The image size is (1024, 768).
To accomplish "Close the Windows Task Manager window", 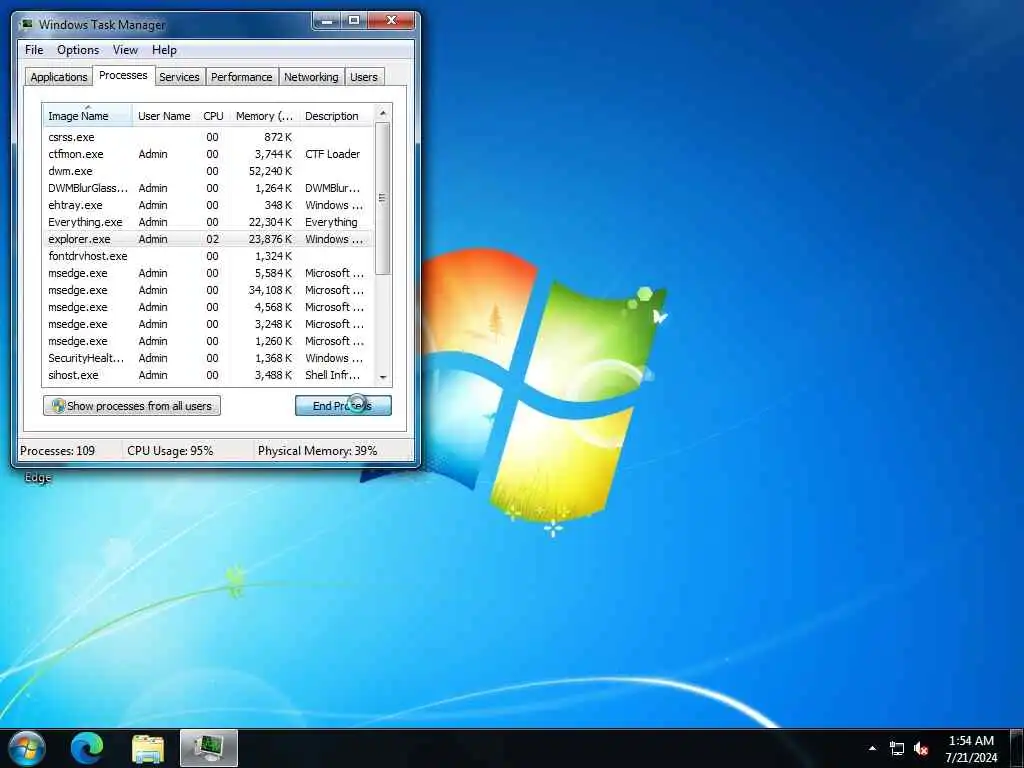I will tap(391, 21).
